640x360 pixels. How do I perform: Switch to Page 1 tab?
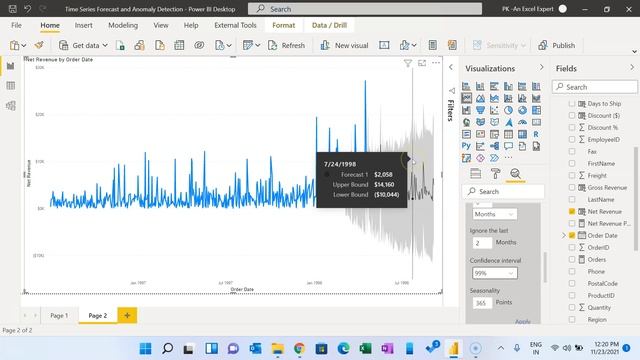point(59,316)
